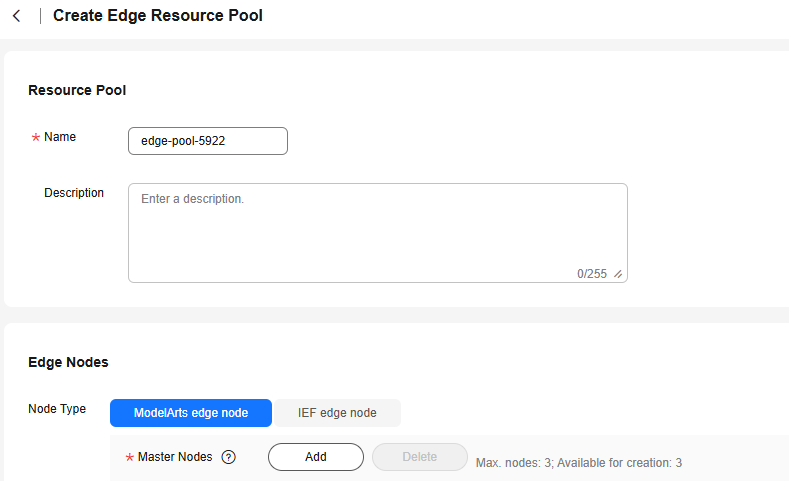This screenshot has width=789, height=481.
Task: Open the Master Nodes help tooltip icon
Action: click(228, 457)
